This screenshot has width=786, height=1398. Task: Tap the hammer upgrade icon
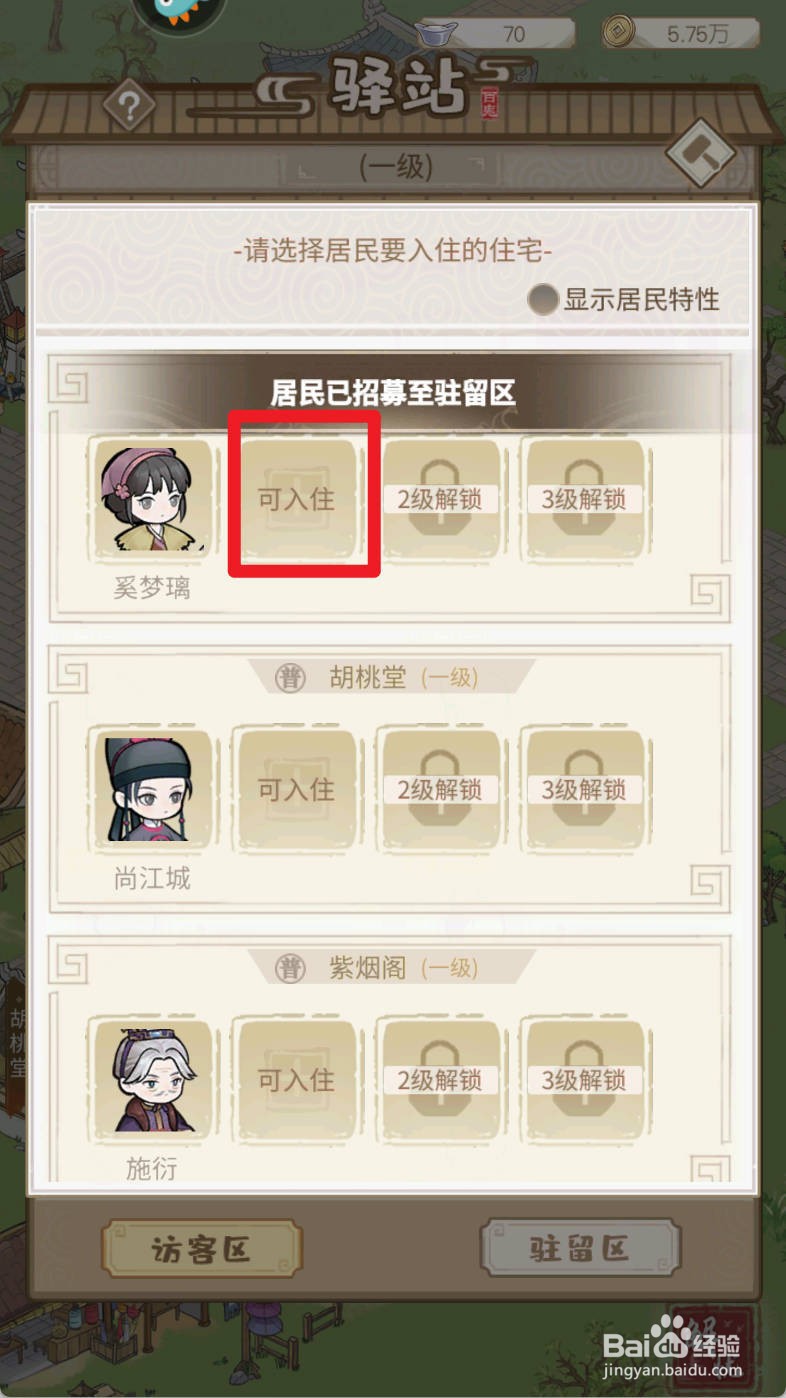(x=700, y=153)
